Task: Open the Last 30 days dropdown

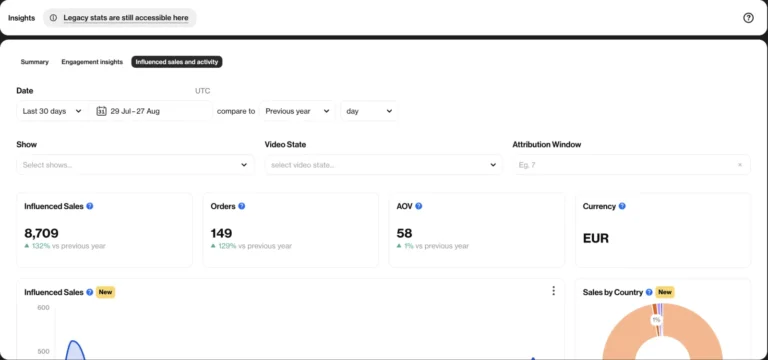Action: [52, 111]
